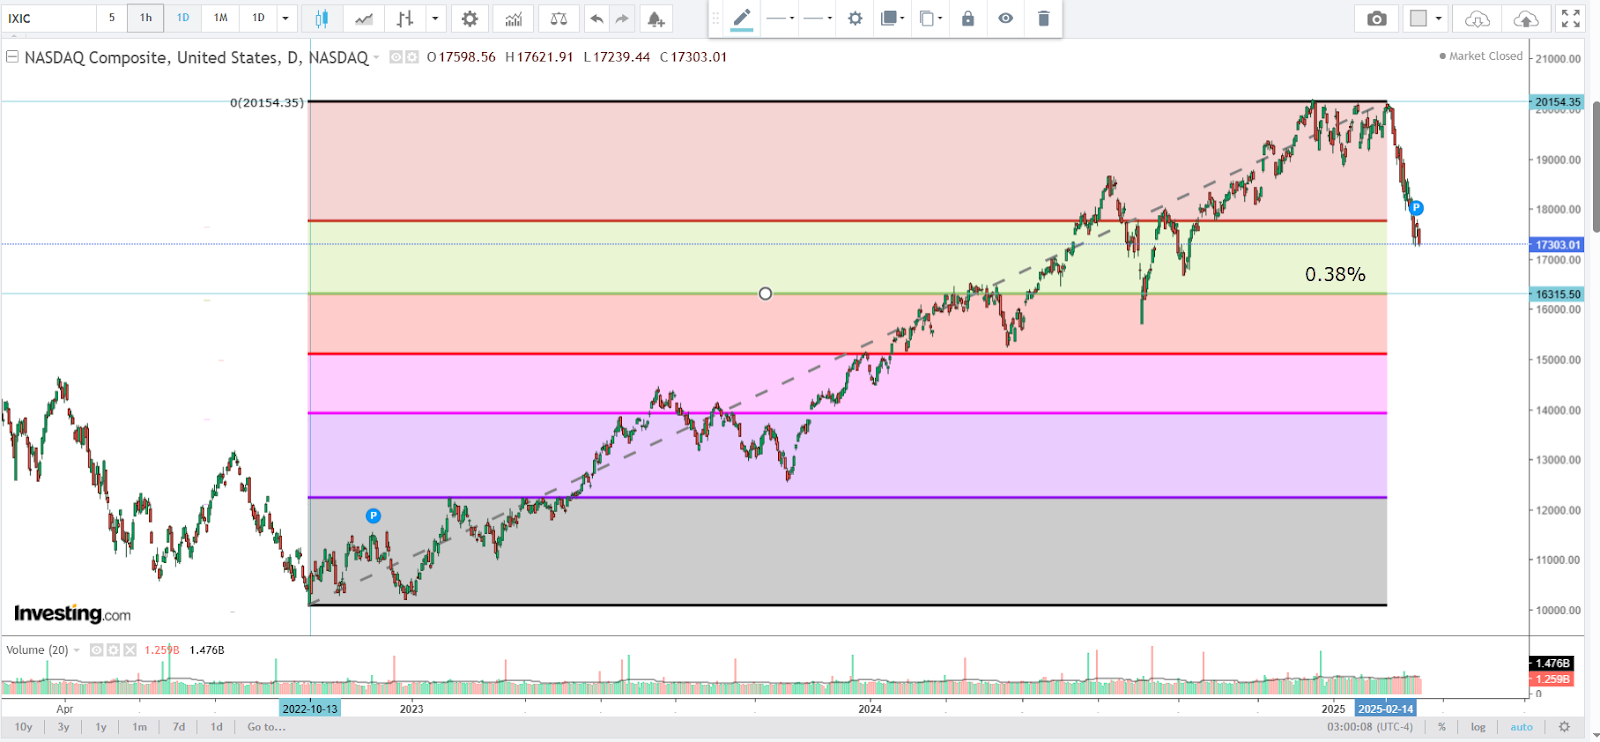Open the Go to... date dialog

tap(266, 727)
